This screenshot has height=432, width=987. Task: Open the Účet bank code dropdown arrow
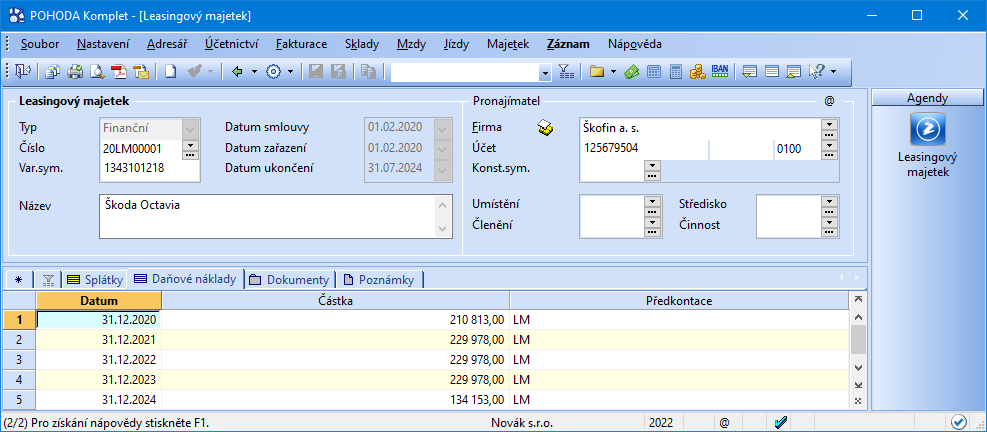click(x=830, y=145)
